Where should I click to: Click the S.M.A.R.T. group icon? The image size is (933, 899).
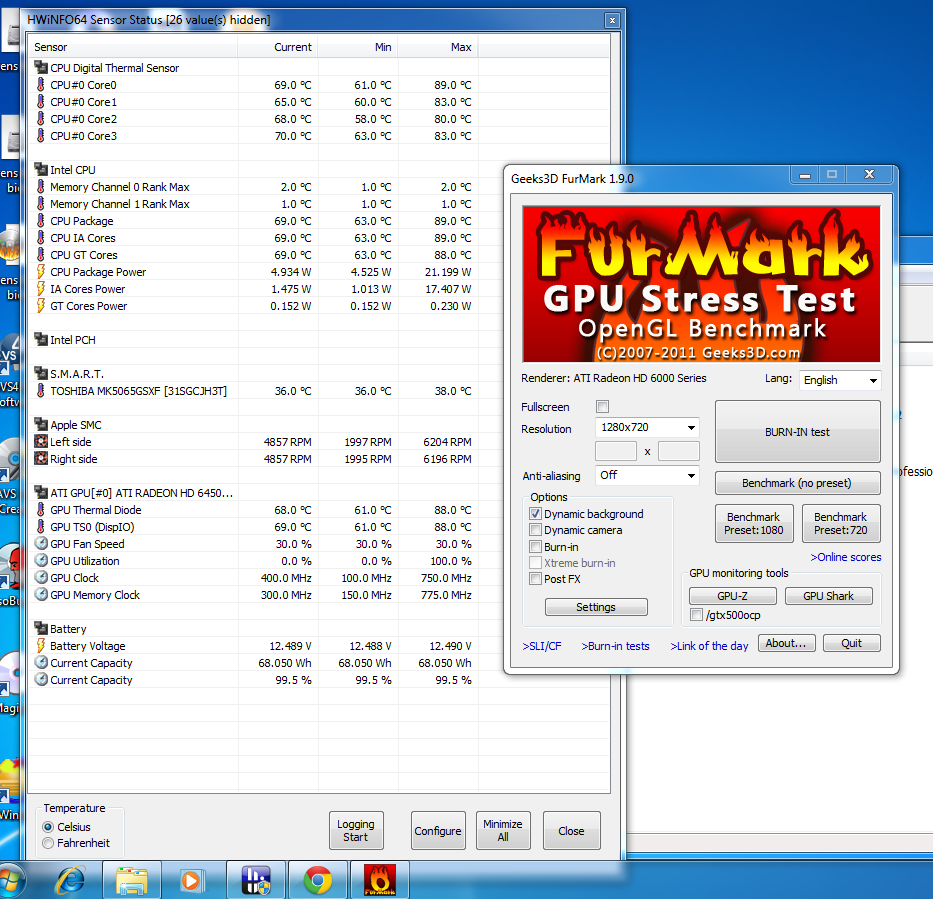(x=41, y=374)
